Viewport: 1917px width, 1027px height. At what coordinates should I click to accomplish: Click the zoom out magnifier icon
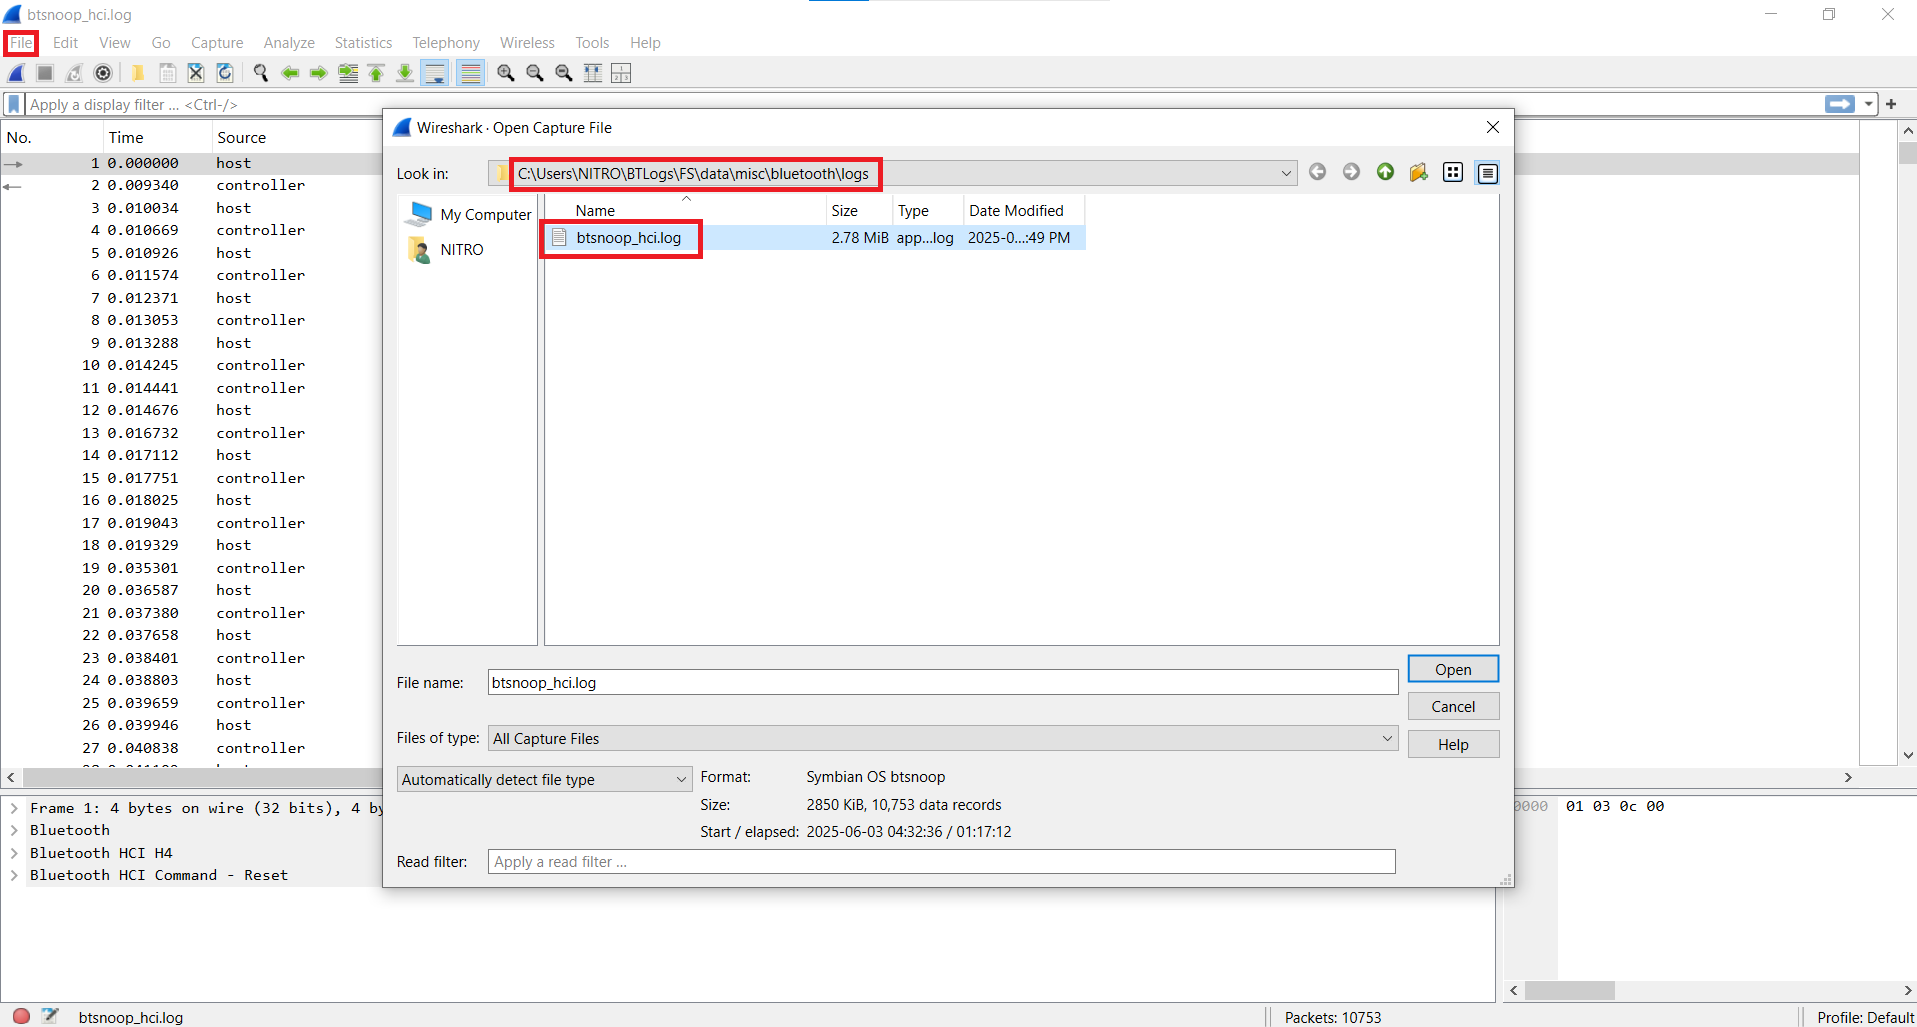(x=535, y=73)
